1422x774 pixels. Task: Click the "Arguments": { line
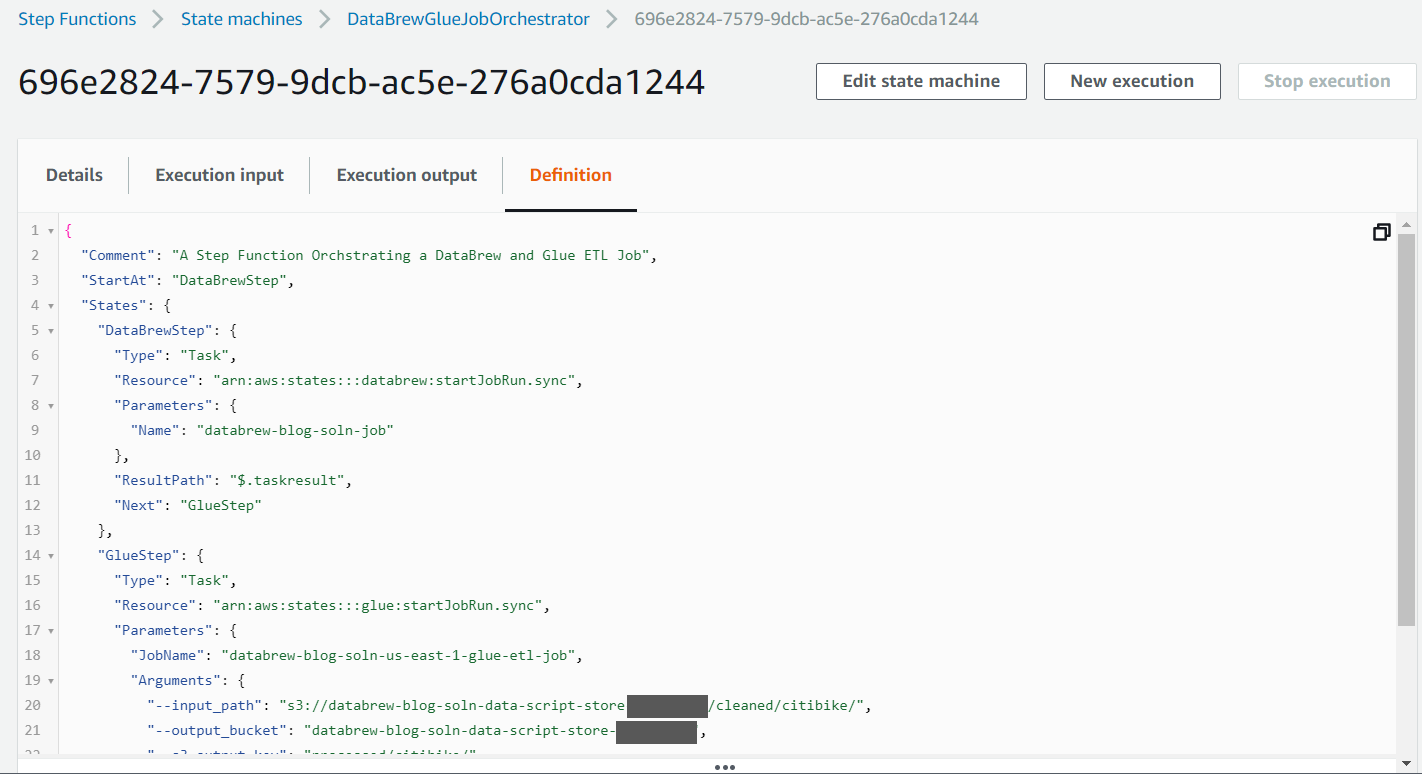[x=188, y=680]
